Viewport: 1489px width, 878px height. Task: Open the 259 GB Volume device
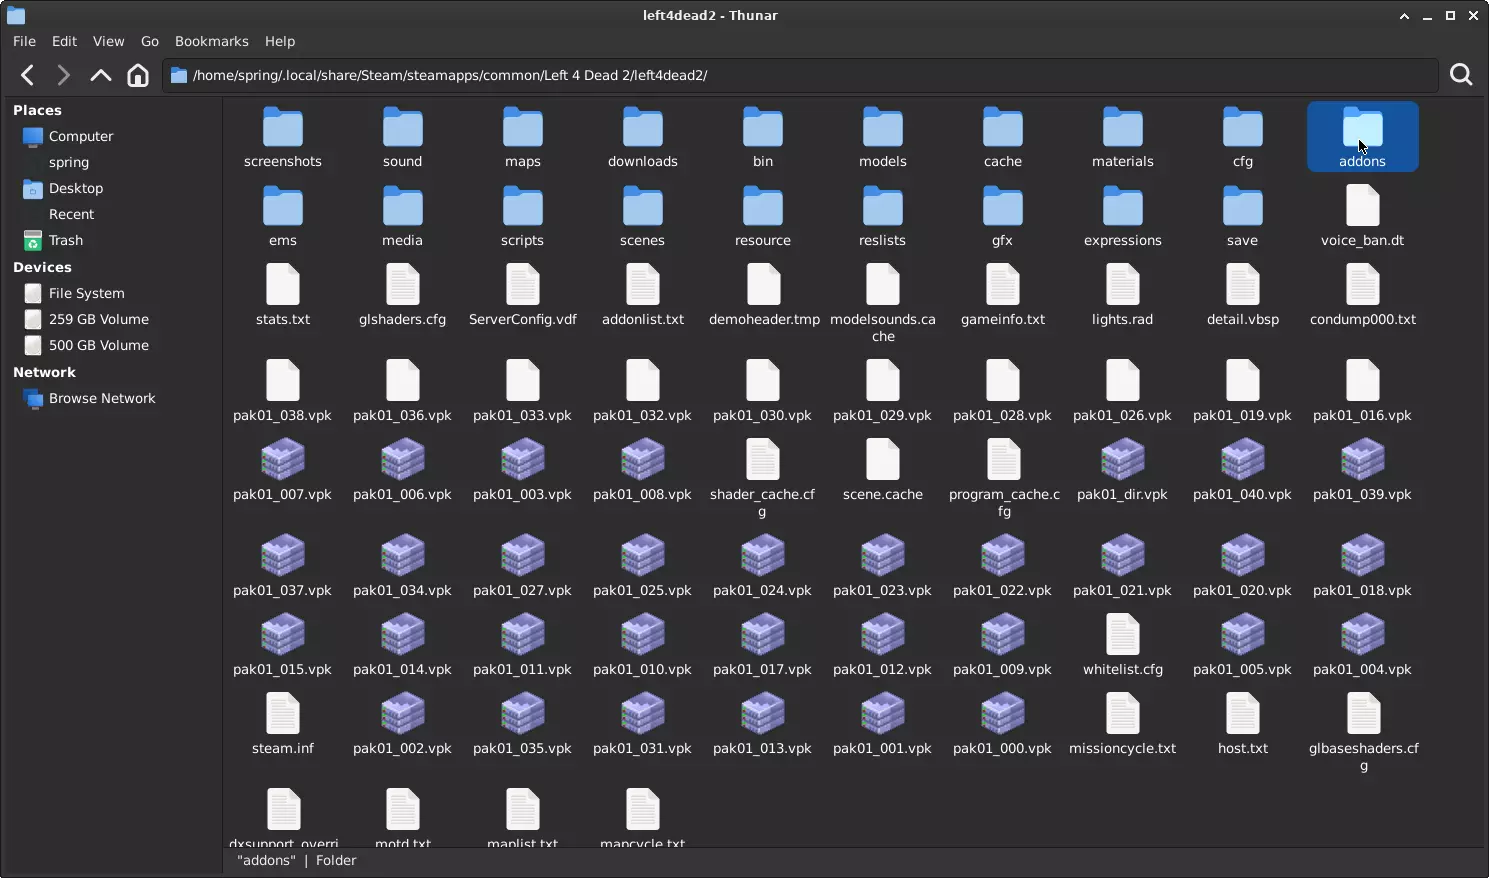coord(98,319)
